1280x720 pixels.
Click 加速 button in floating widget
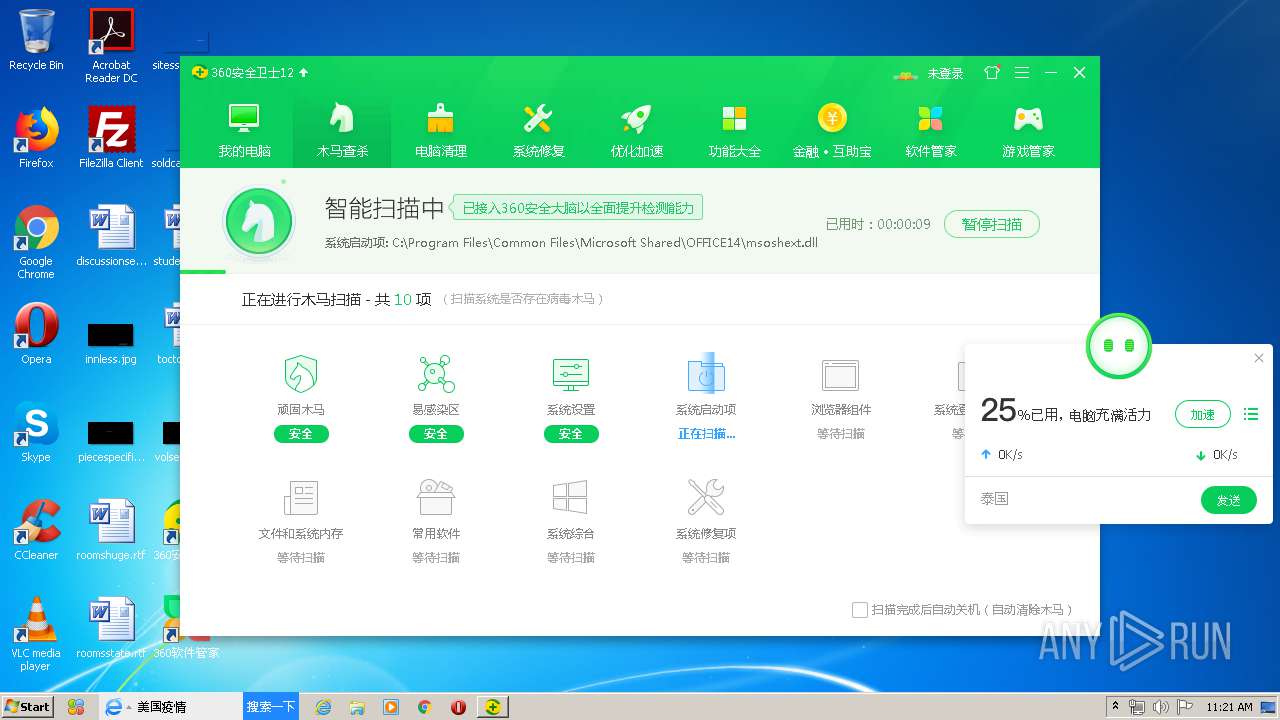1202,414
